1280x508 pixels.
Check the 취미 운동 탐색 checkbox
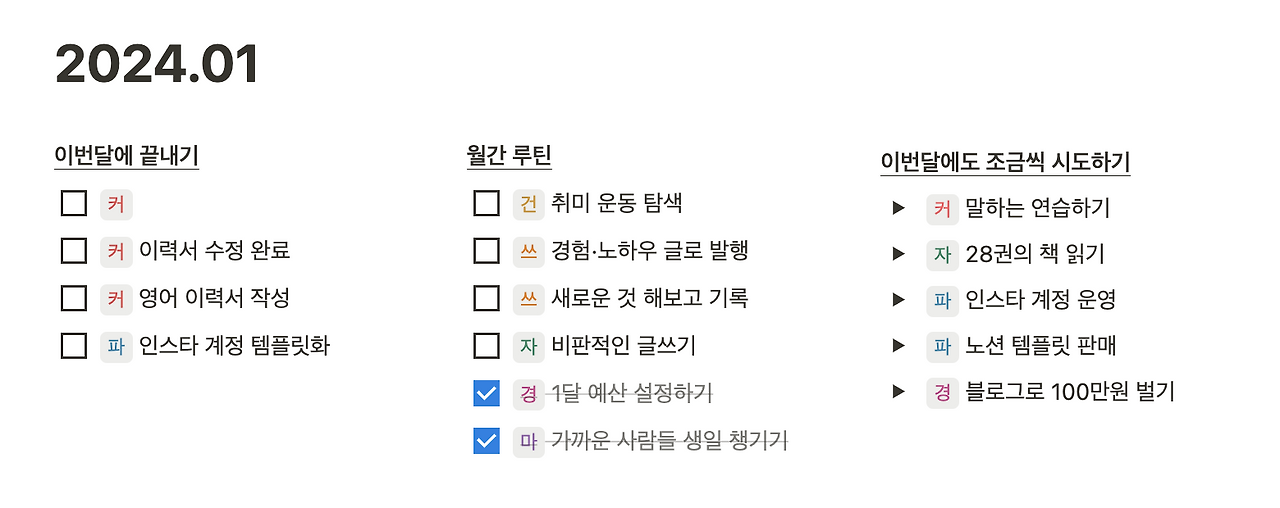point(486,204)
